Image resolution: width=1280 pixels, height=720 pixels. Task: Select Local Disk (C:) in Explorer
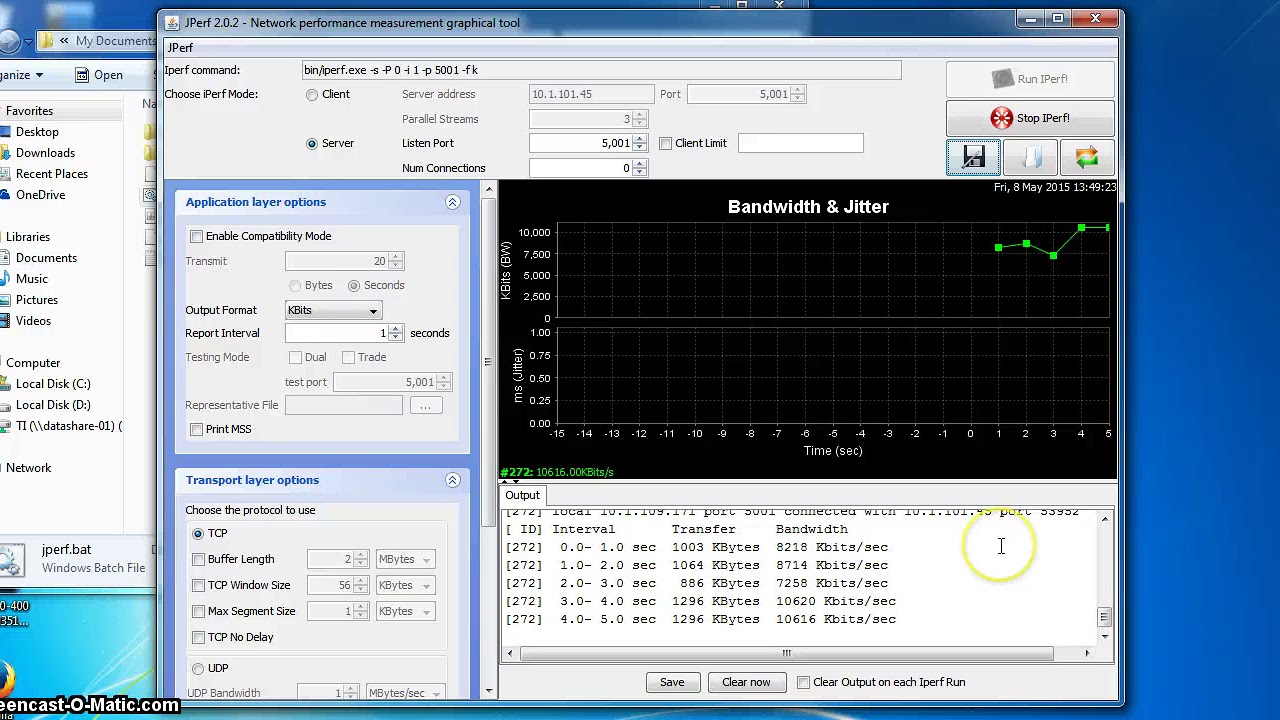(x=53, y=384)
